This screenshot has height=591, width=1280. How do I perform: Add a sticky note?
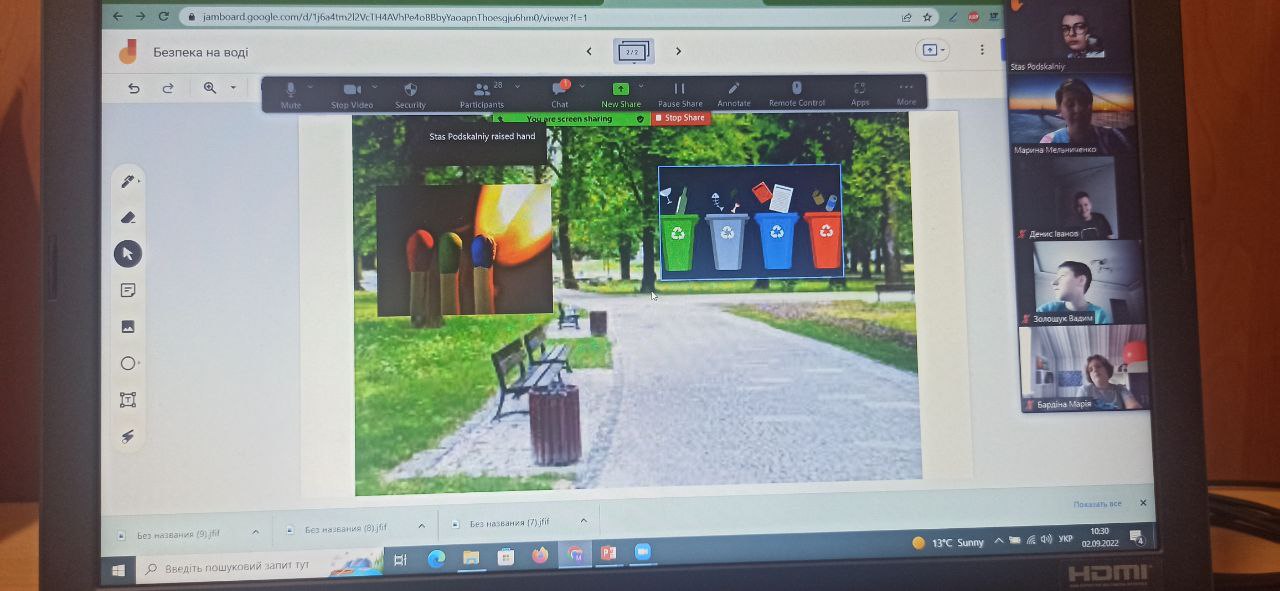128,290
